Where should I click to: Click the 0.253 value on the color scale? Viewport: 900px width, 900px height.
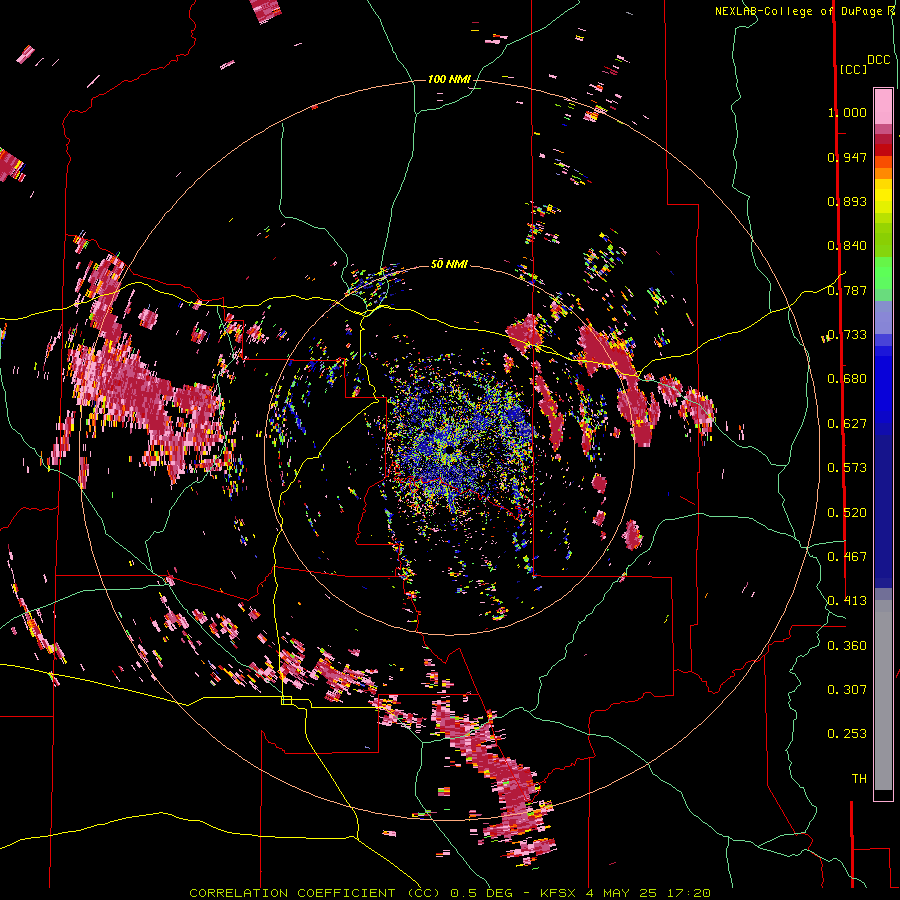click(x=847, y=734)
